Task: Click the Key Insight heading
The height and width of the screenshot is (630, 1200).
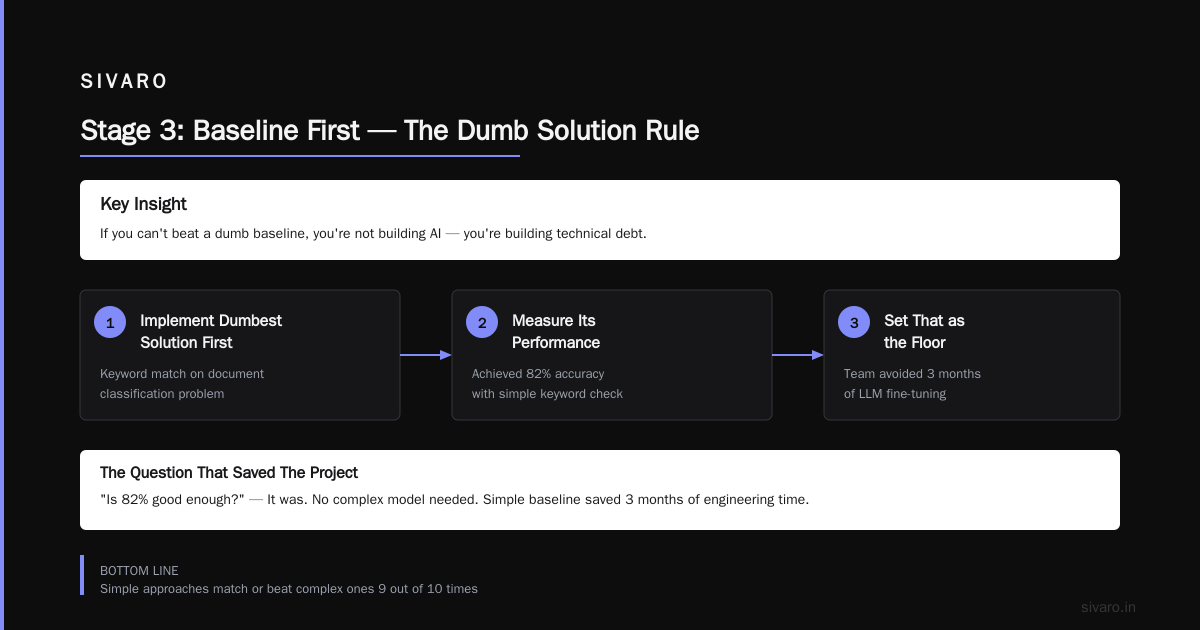Action: tap(143, 204)
